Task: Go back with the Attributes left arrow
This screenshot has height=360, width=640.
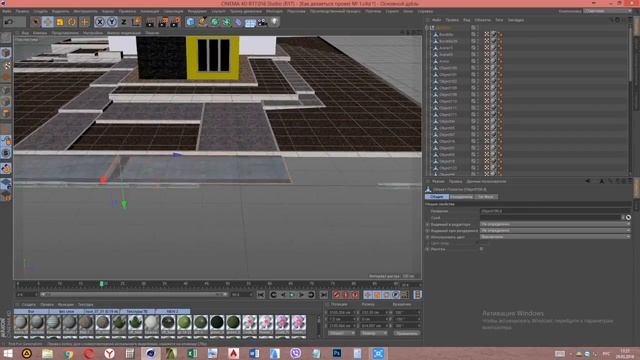Action: pos(588,181)
